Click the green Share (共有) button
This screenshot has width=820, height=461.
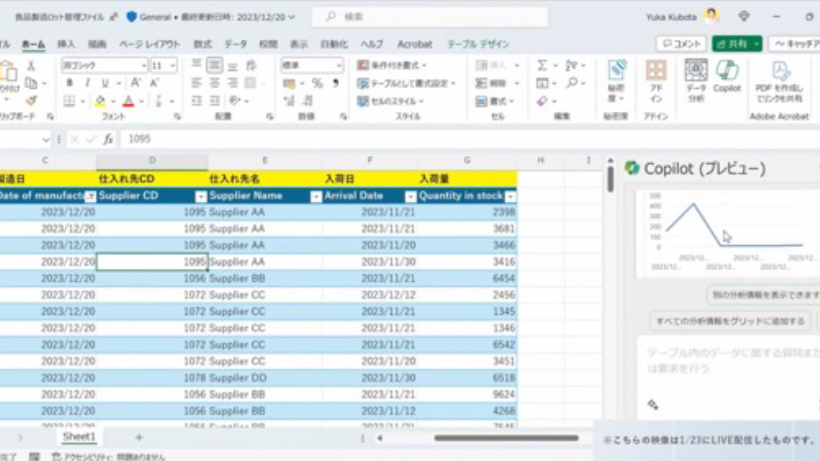[x=737, y=44]
